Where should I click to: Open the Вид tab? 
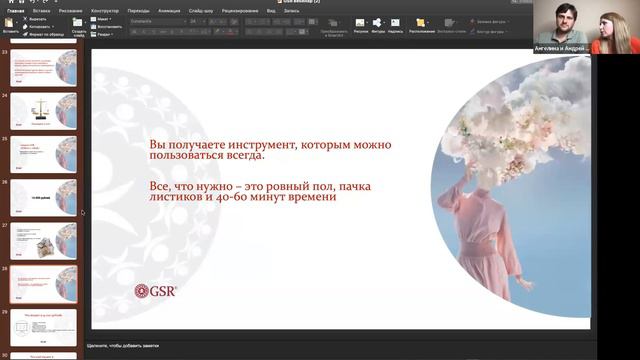[x=271, y=11]
